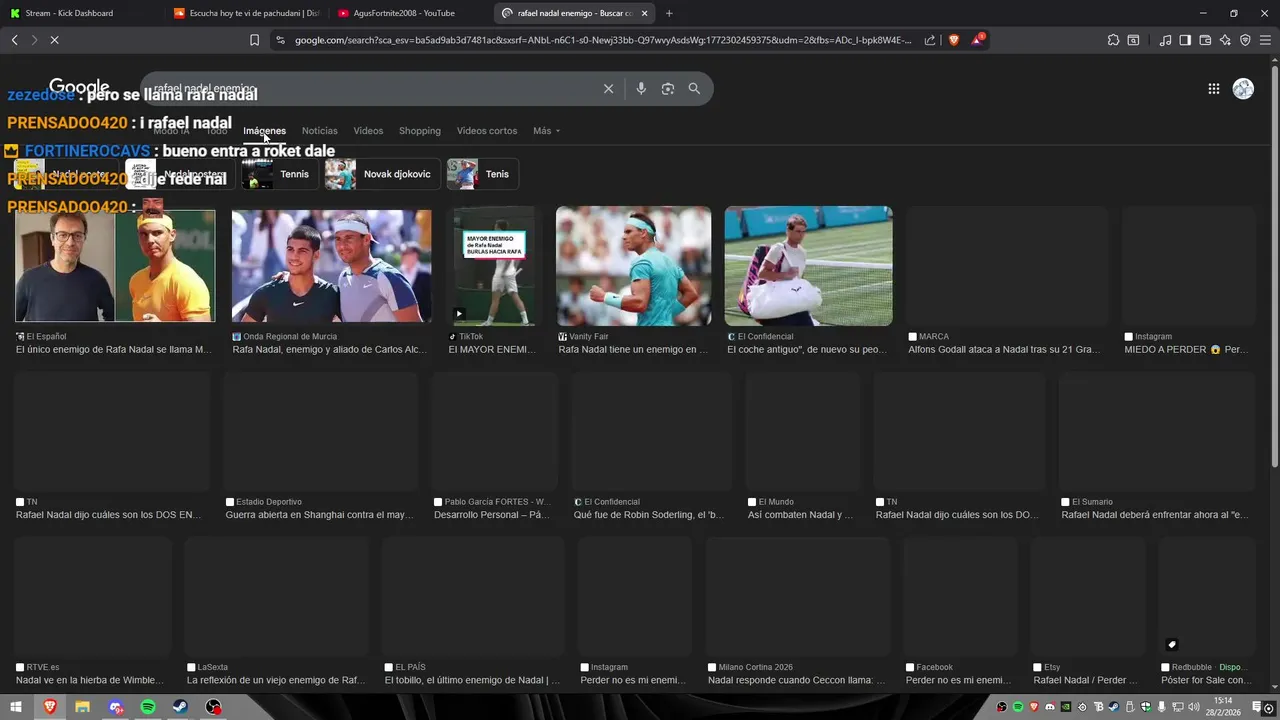Viewport: 1280px width, 720px height.
Task: Open the Google account avatar
Action: [1243, 89]
